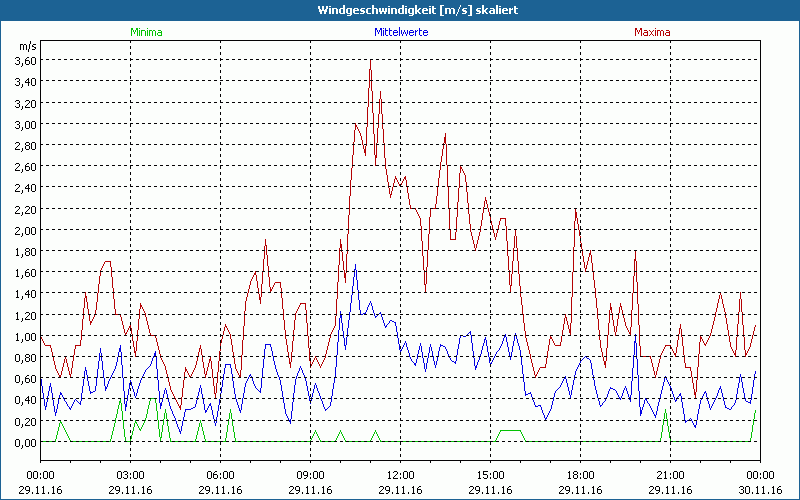Click the red Maxima peak reaching 3,60 m/s
This screenshot has width=800, height=500.
[370, 61]
